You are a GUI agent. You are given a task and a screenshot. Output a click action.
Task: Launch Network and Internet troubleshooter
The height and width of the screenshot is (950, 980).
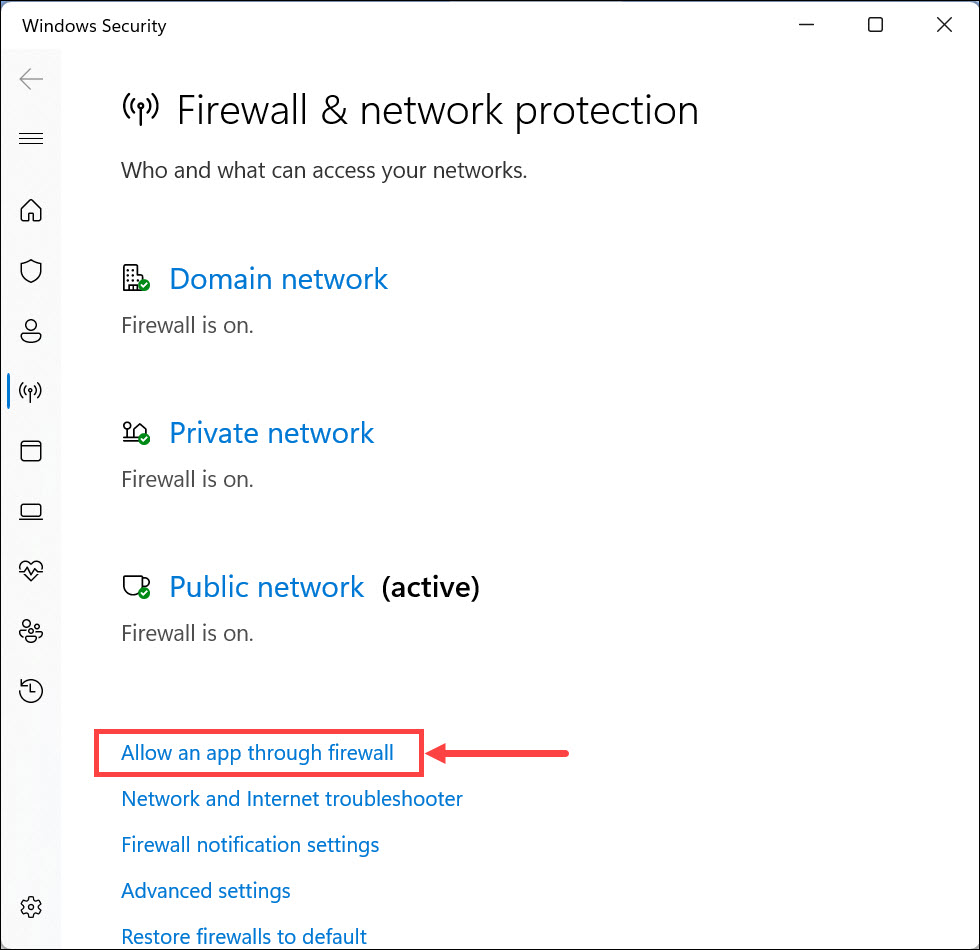click(292, 799)
